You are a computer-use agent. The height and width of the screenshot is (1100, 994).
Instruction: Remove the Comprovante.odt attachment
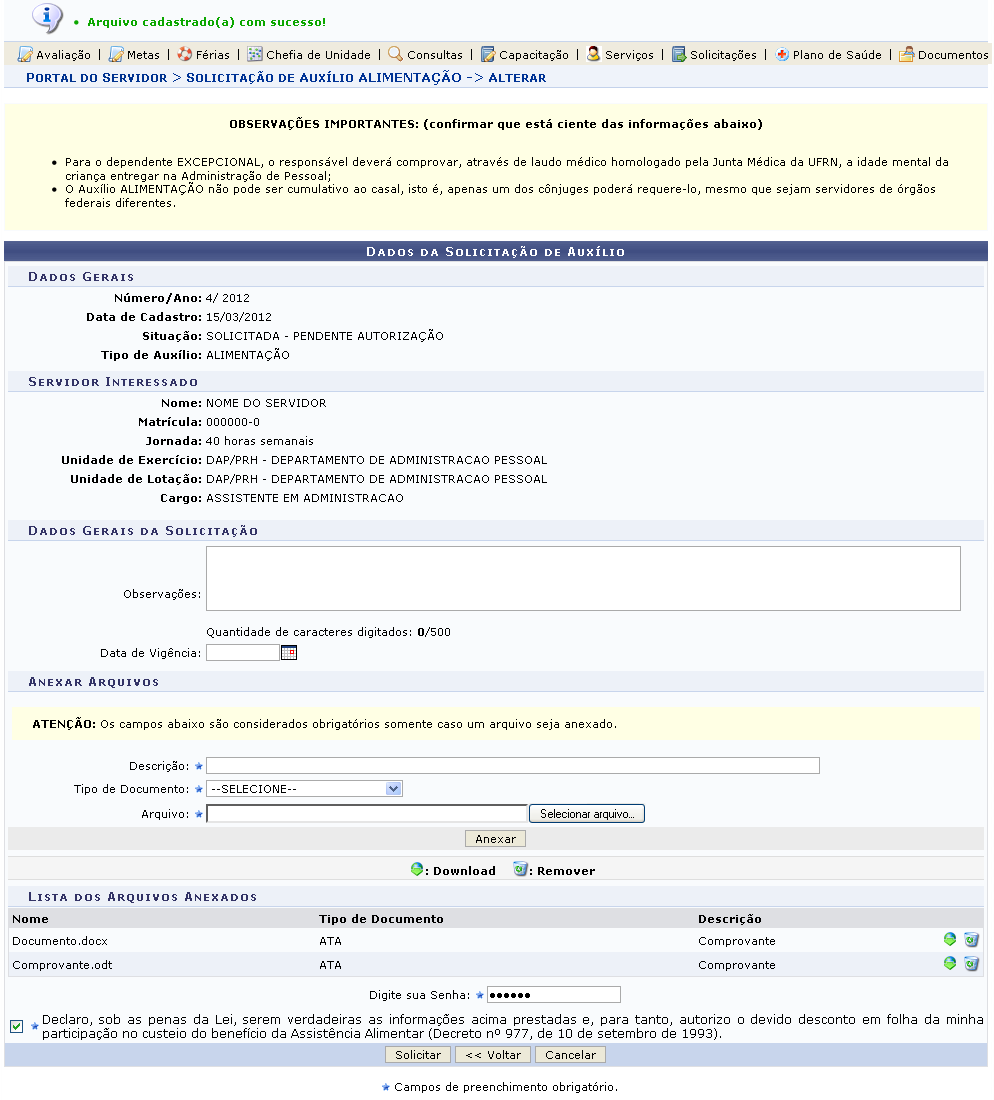(x=972, y=963)
